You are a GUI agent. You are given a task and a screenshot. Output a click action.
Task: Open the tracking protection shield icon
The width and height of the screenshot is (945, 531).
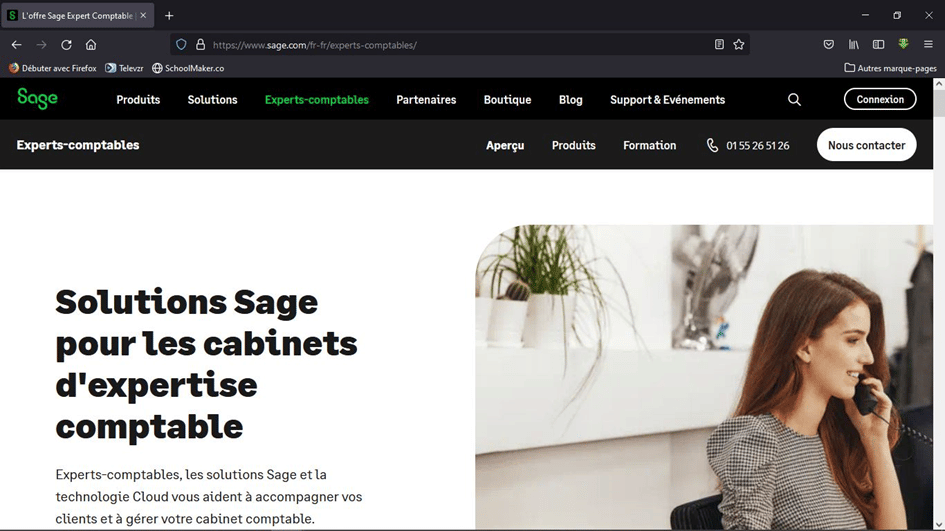coord(181,45)
